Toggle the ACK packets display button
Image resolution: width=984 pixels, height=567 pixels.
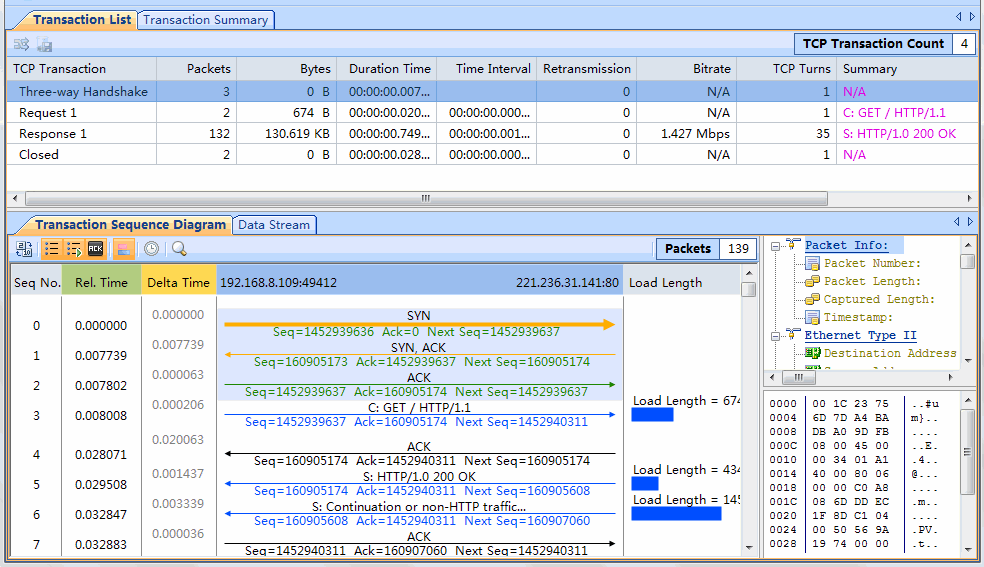click(95, 249)
